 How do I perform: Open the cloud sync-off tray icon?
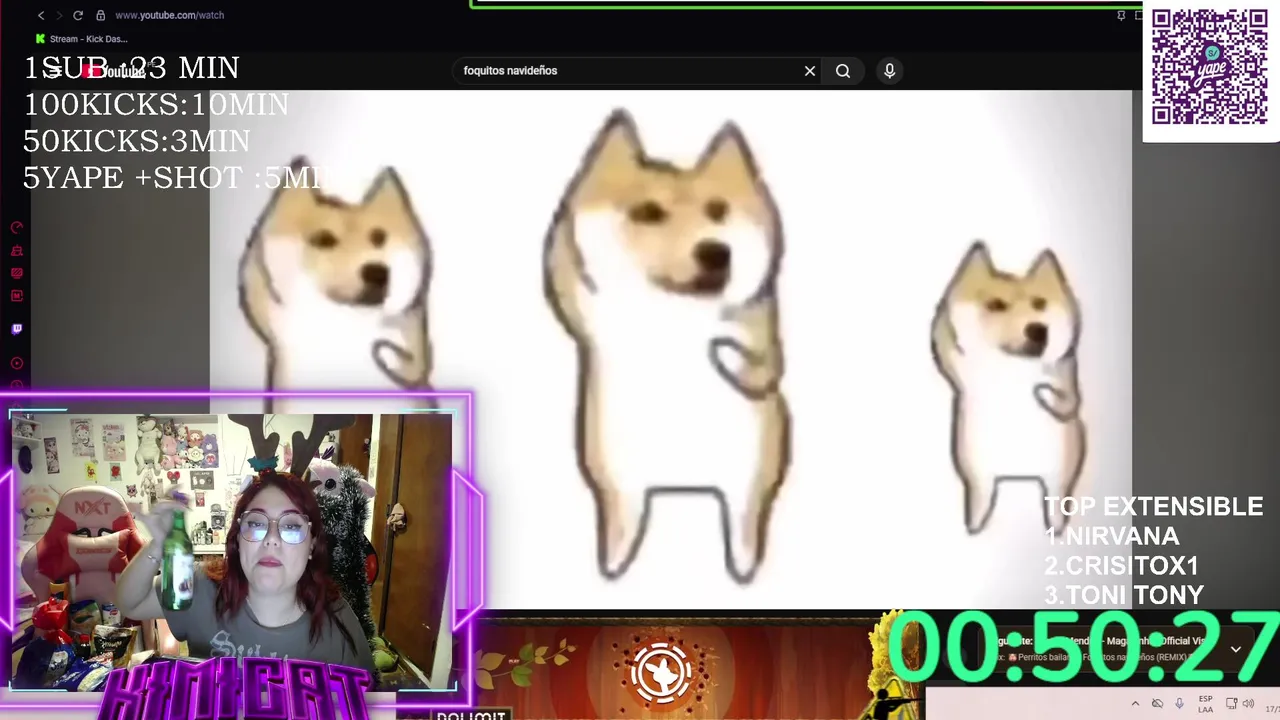pyautogui.click(x=1157, y=704)
